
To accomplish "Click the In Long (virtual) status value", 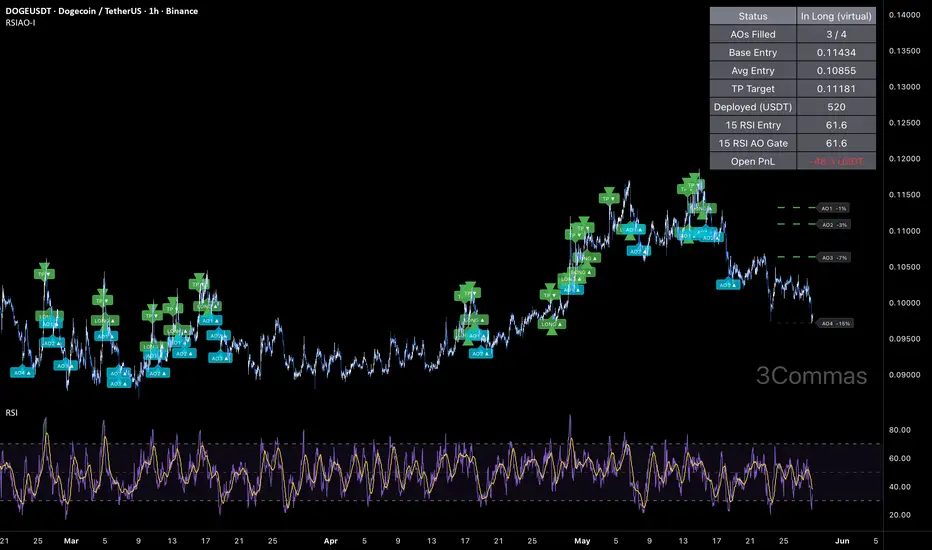I will 836,16.
